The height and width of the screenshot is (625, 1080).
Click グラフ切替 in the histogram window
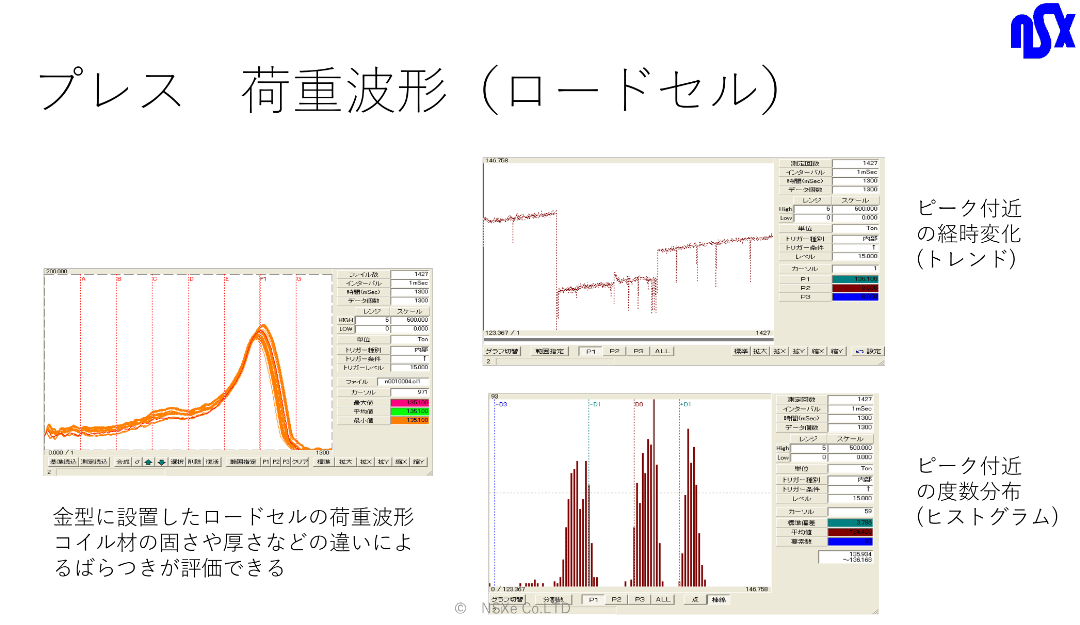pyautogui.click(x=508, y=600)
